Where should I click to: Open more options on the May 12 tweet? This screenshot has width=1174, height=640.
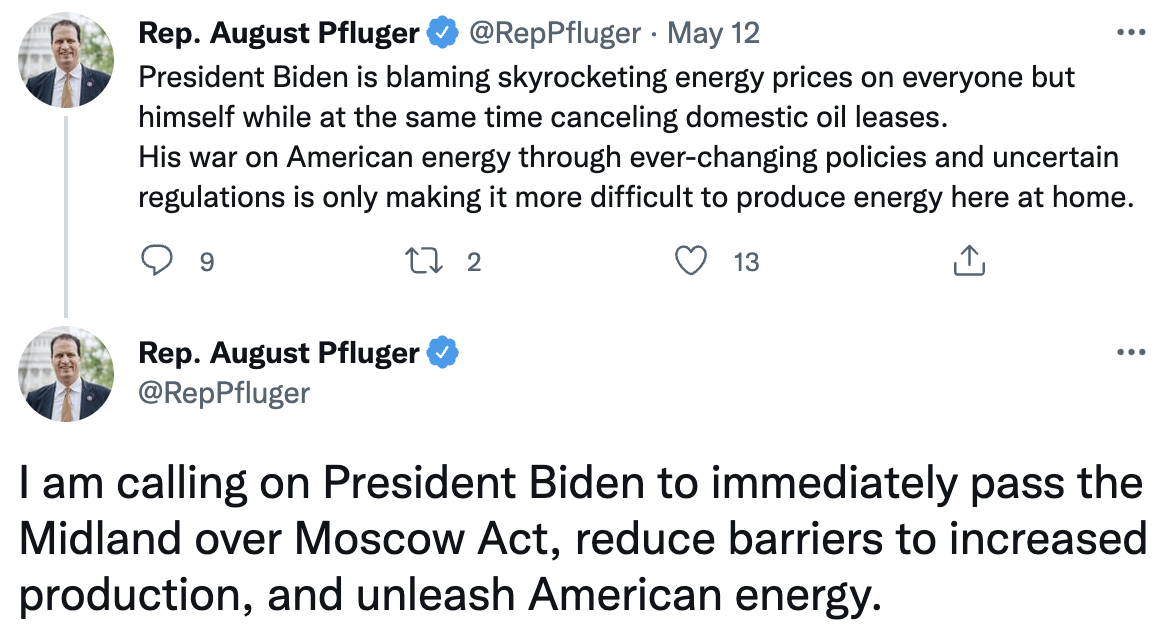click(1130, 33)
